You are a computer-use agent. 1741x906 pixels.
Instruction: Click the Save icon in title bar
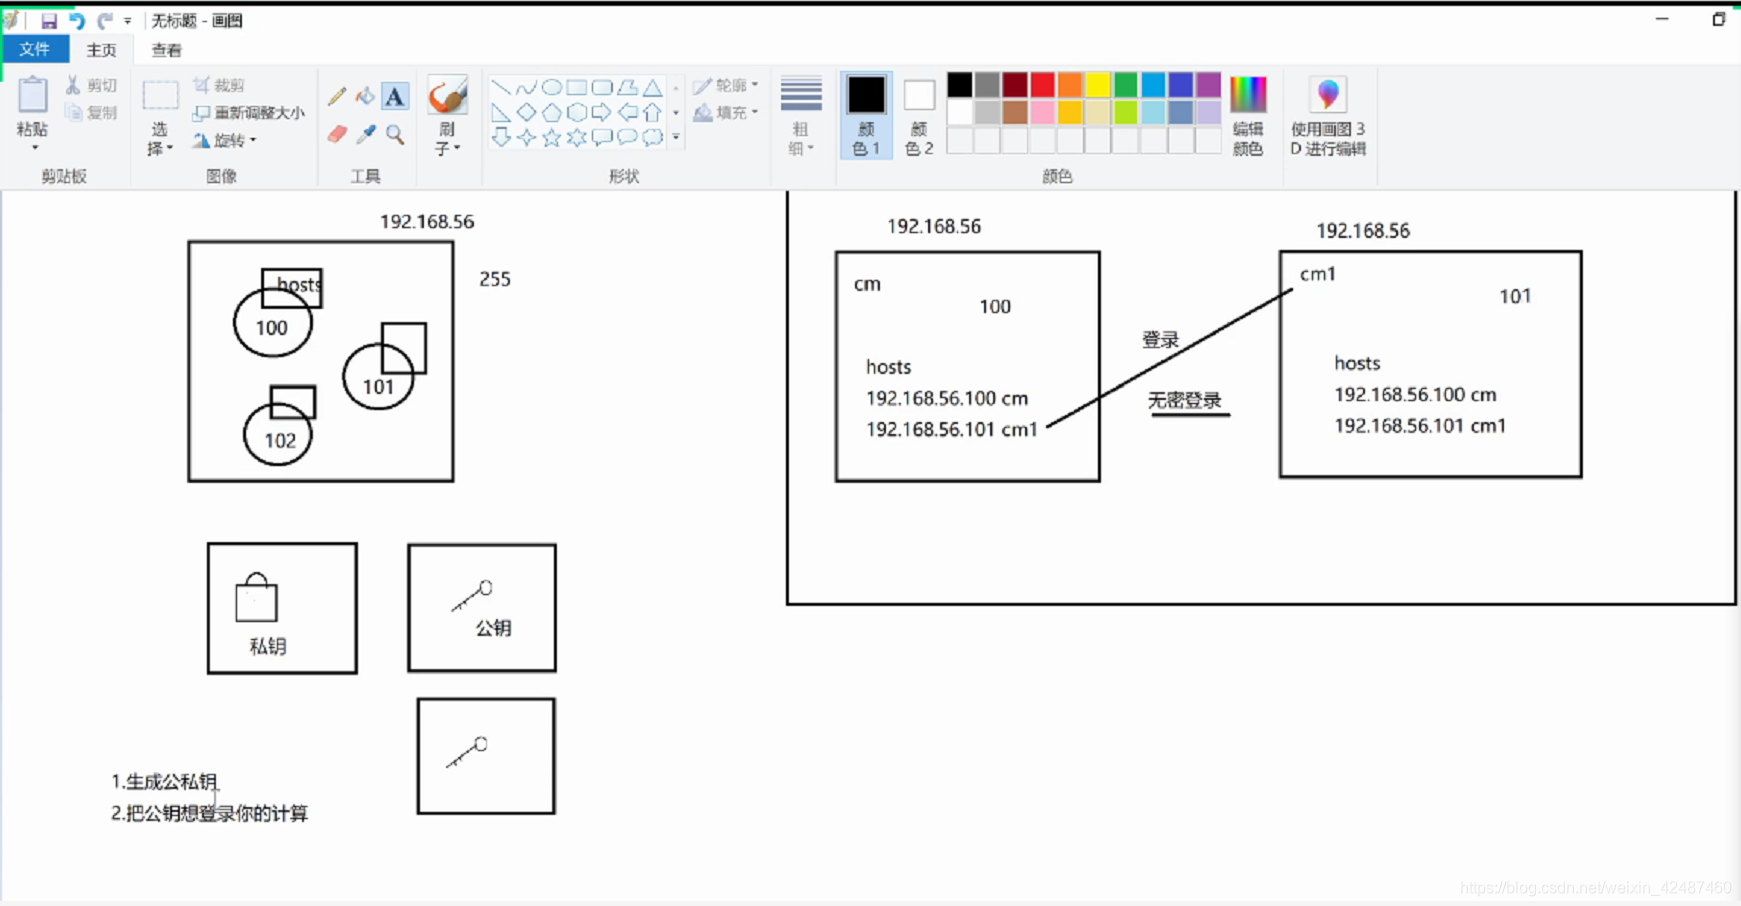tap(48, 20)
